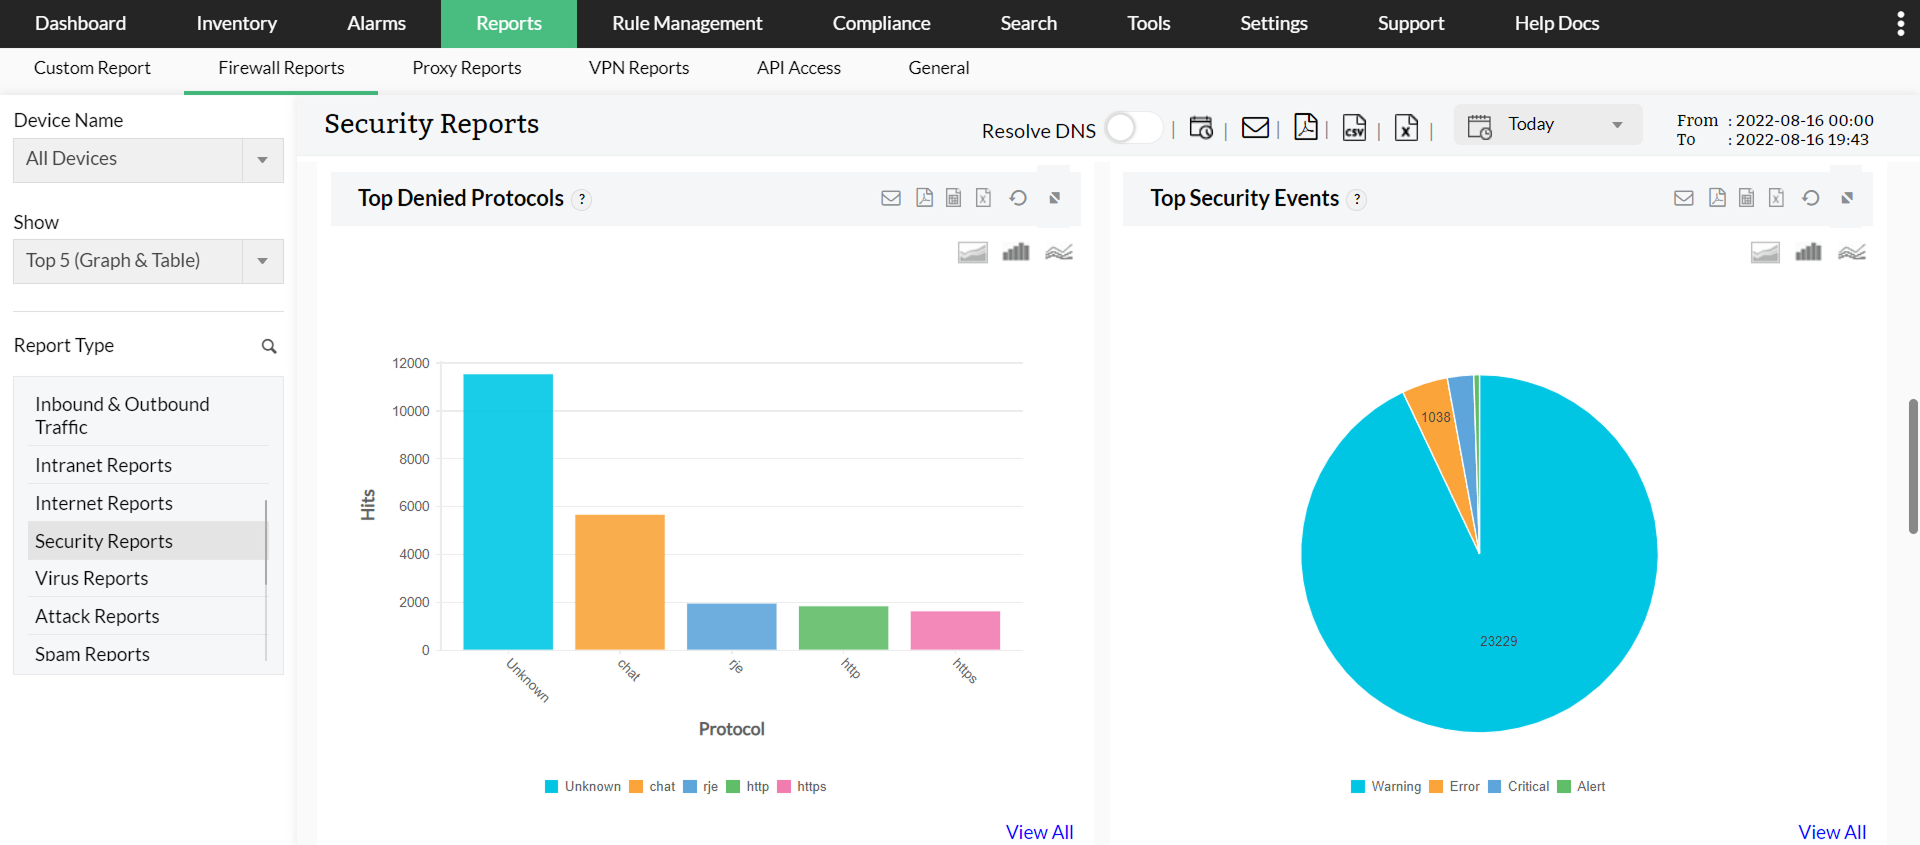Viewport: 1920px width, 845px height.
Task: Switch to the Proxy Reports tab
Action: pos(467,68)
